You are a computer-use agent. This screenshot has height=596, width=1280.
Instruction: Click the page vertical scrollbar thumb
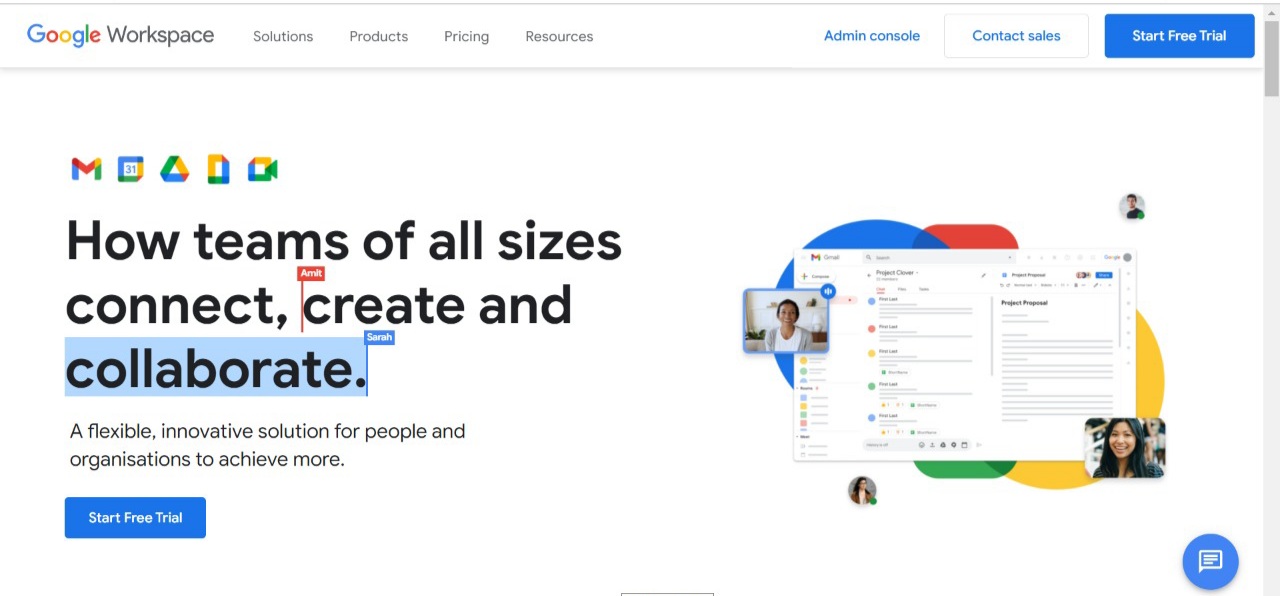point(1271,57)
